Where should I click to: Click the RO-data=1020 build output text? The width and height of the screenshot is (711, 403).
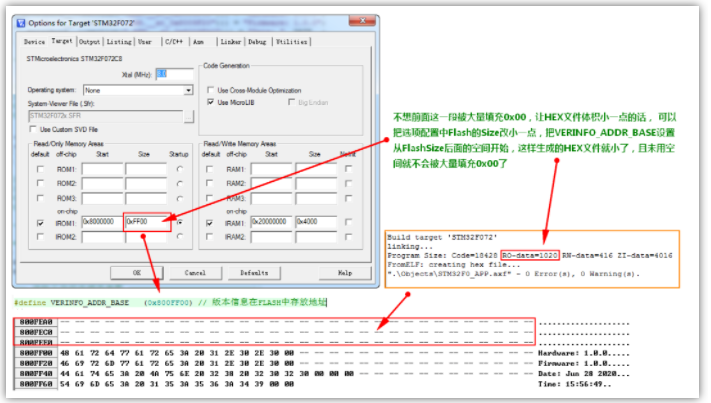pyautogui.click(x=530, y=255)
